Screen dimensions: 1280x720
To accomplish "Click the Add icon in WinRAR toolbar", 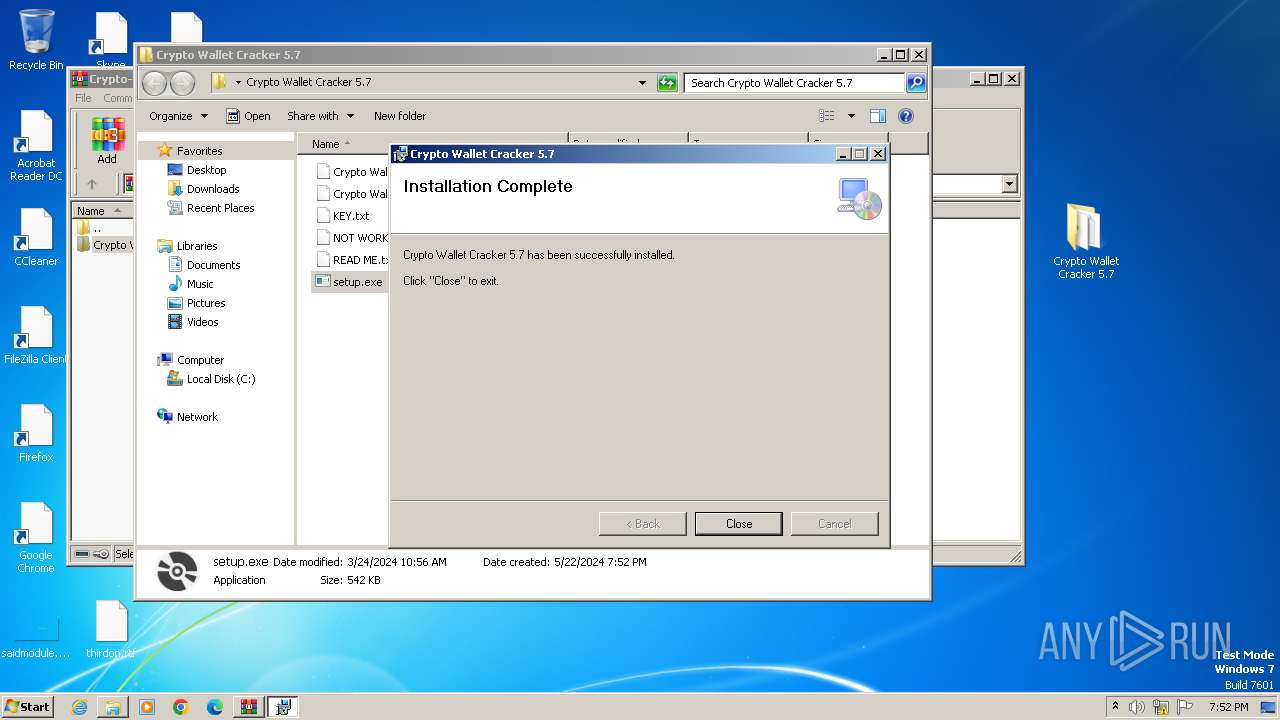I will (107, 141).
